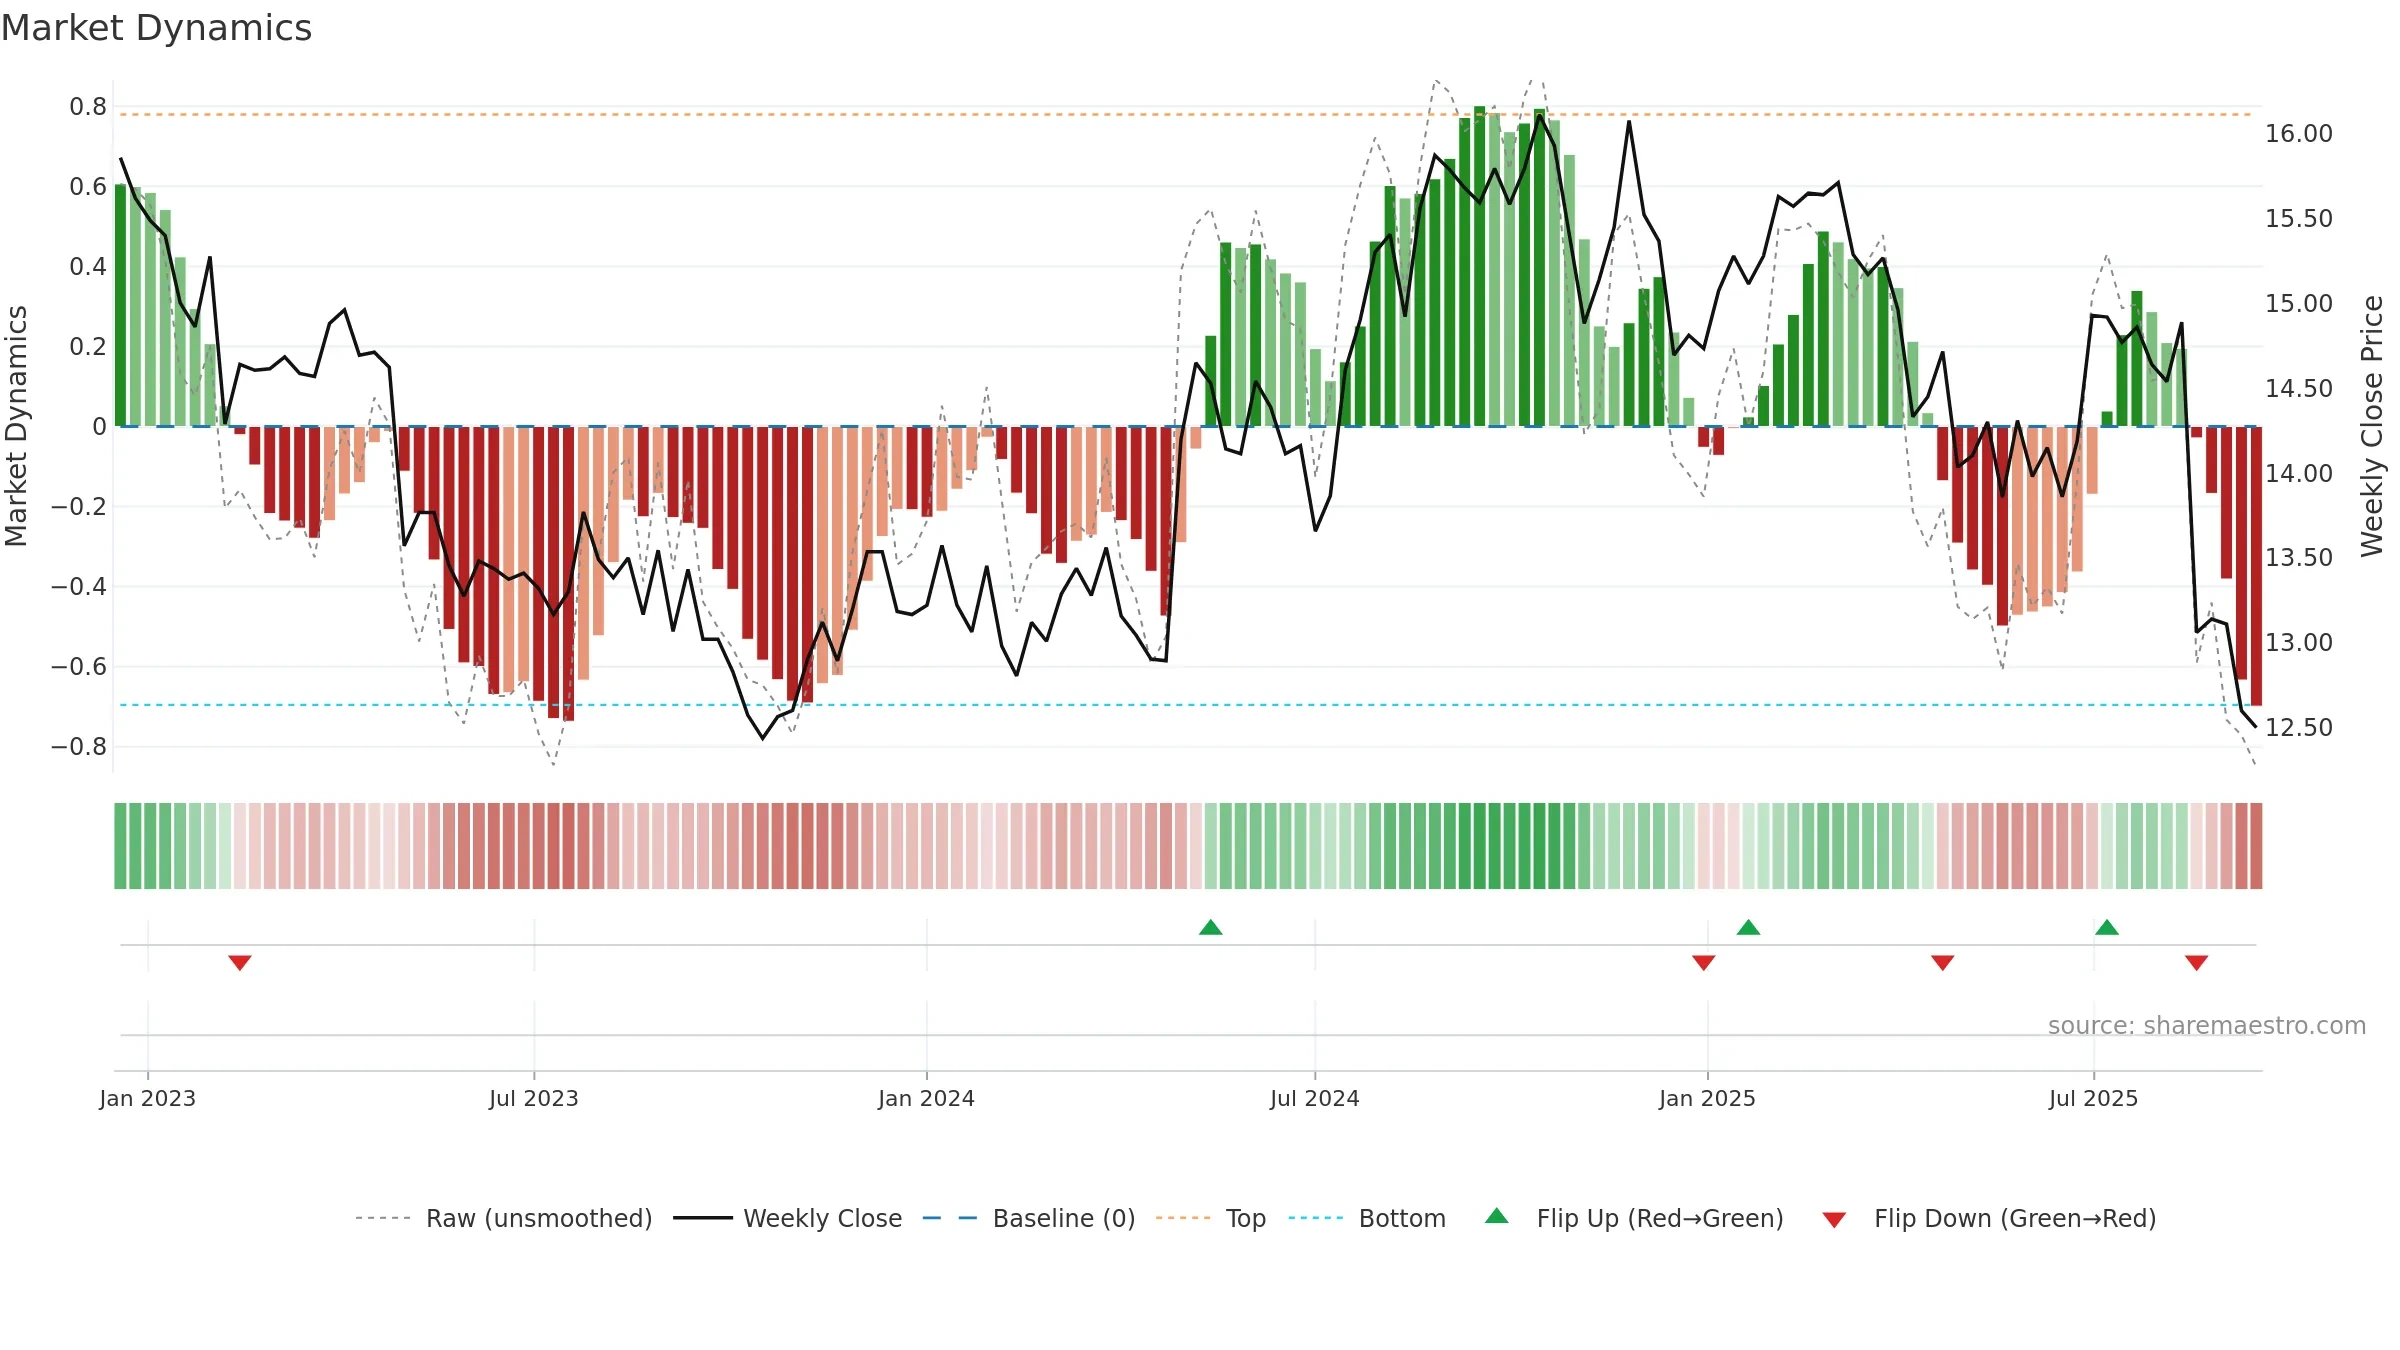
Task: Click the source: sharemaestro.com text
Action: (x=2207, y=1025)
